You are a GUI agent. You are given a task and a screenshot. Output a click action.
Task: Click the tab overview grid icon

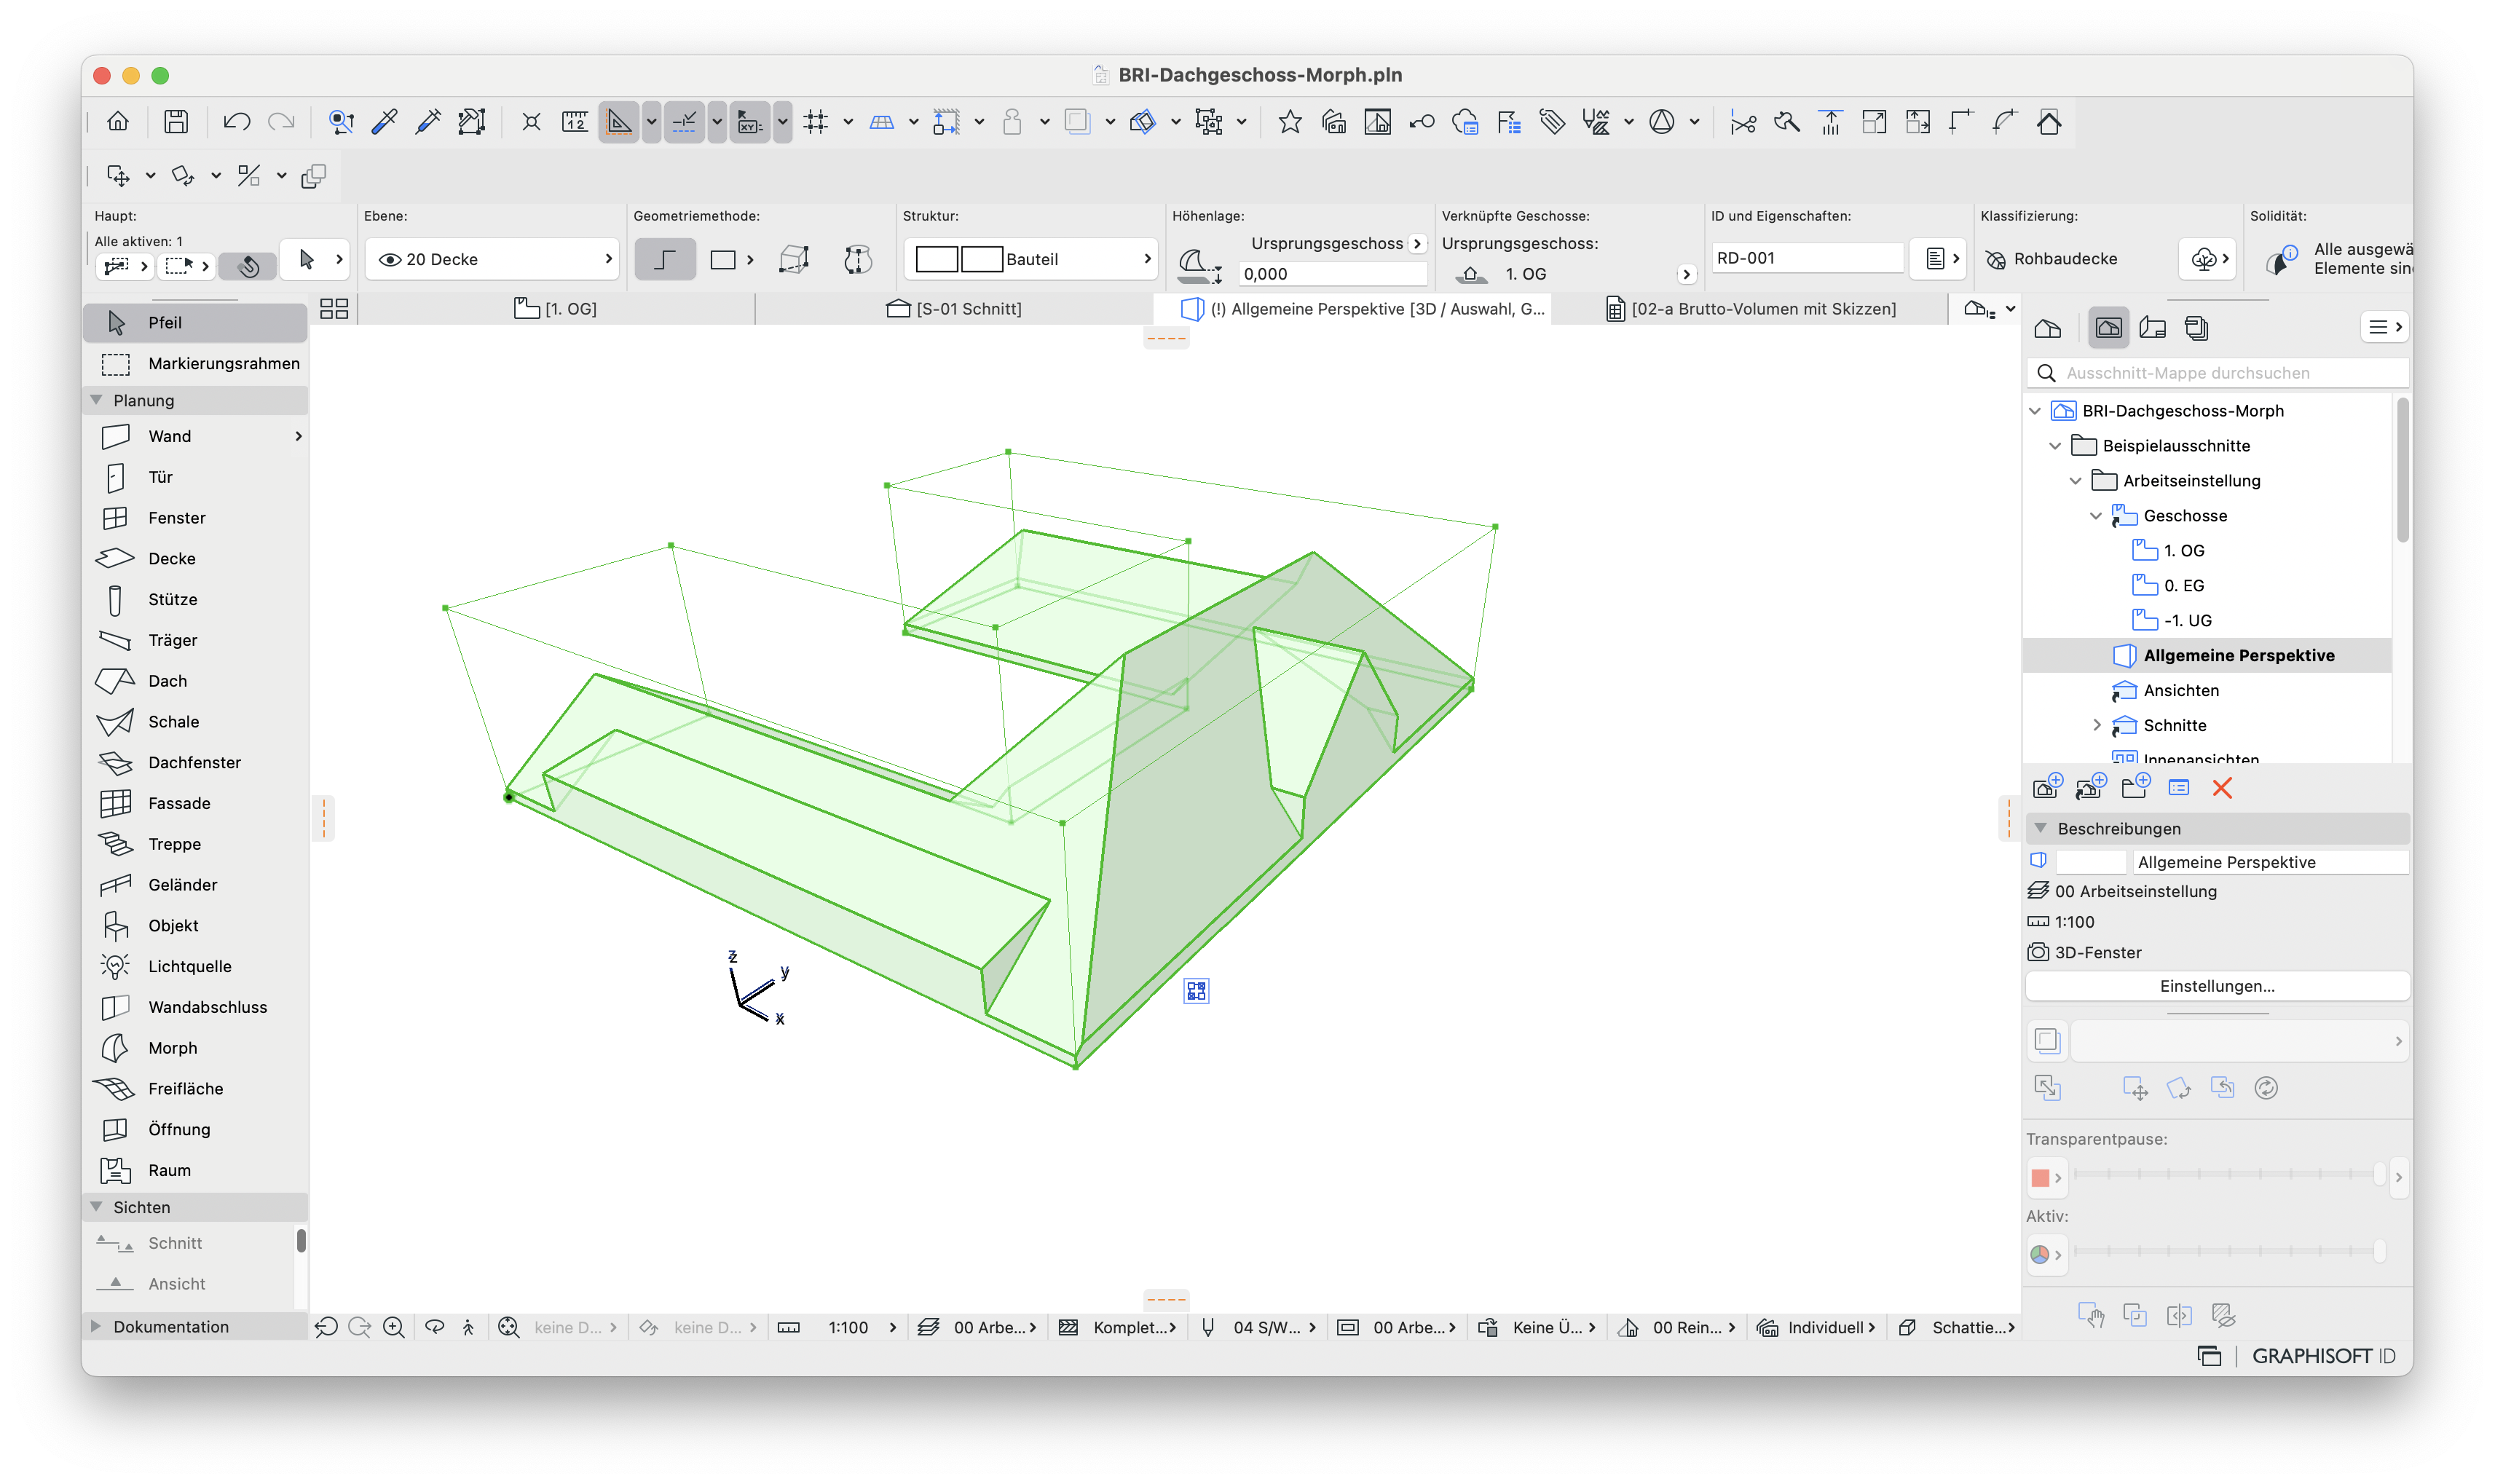pos(334,308)
